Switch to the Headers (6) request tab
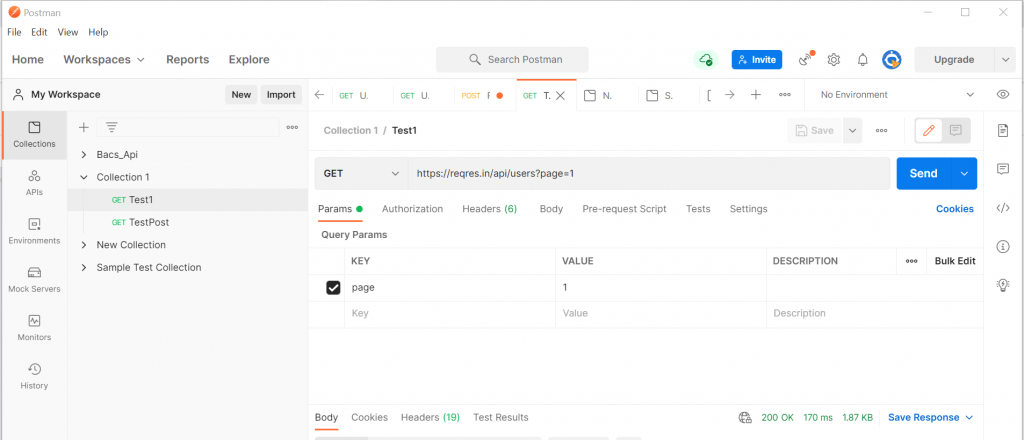 point(490,209)
